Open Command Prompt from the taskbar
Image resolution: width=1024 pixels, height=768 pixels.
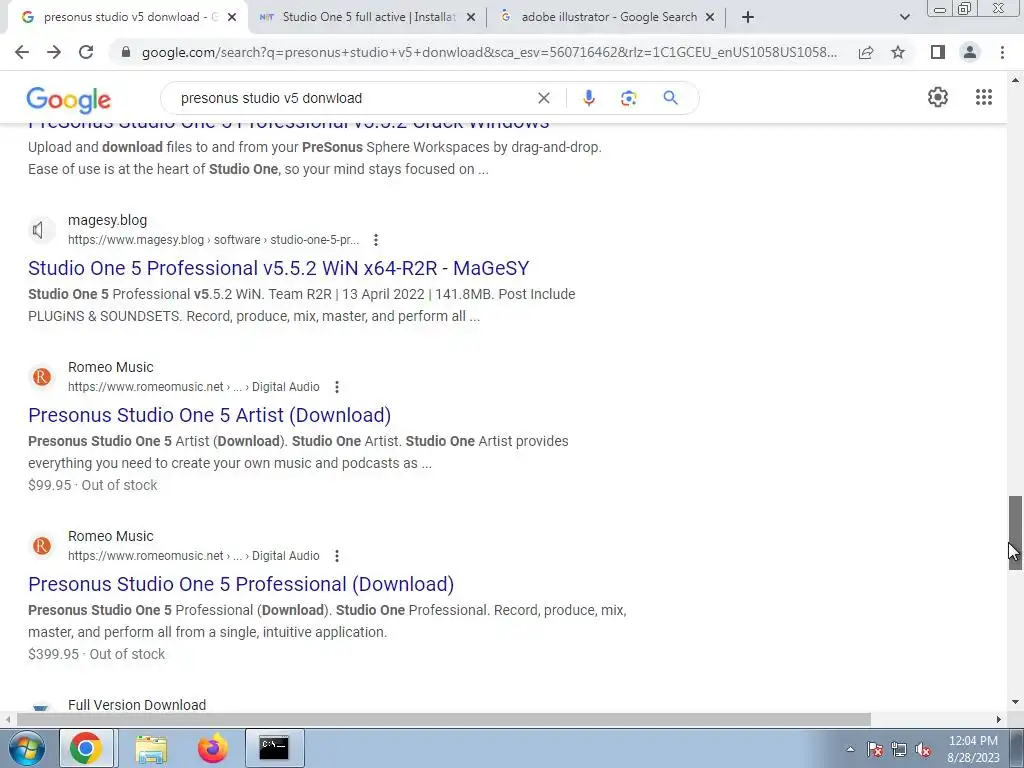(274, 748)
